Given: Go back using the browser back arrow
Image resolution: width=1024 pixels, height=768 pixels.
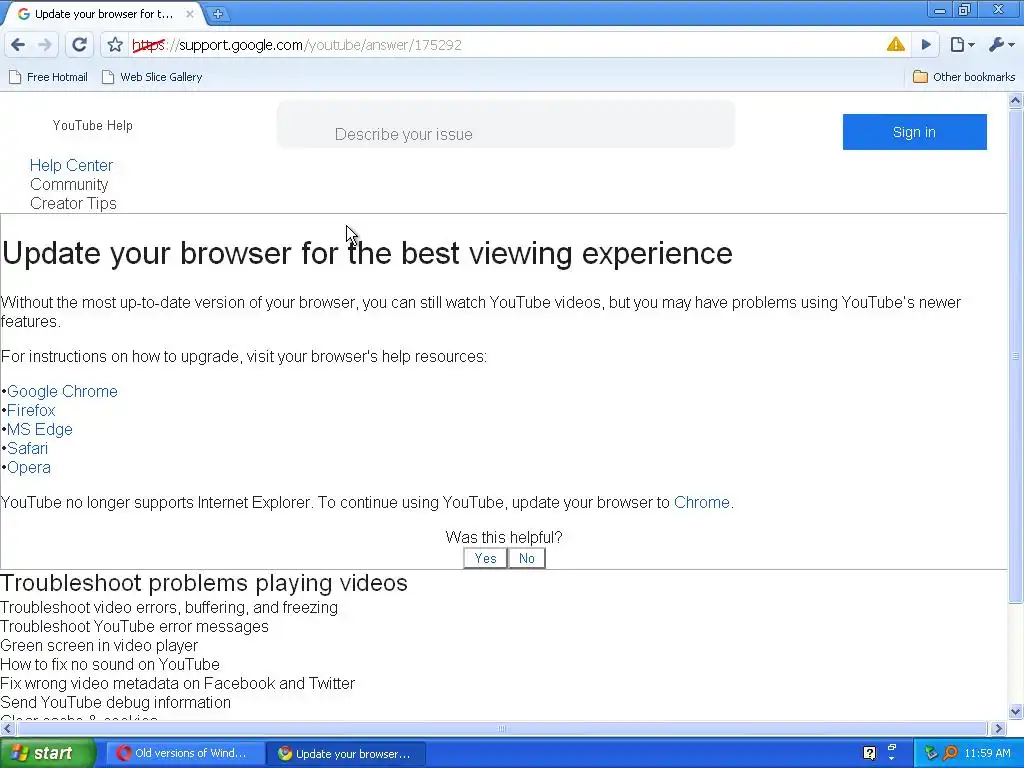Looking at the screenshot, I should click(18, 44).
